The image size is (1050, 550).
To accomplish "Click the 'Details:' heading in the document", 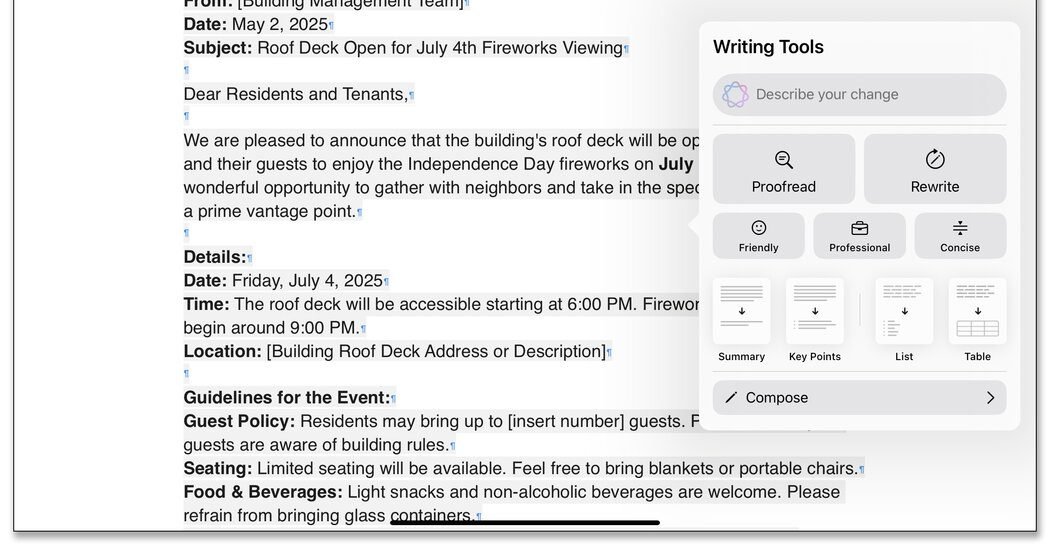I will pos(214,257).
